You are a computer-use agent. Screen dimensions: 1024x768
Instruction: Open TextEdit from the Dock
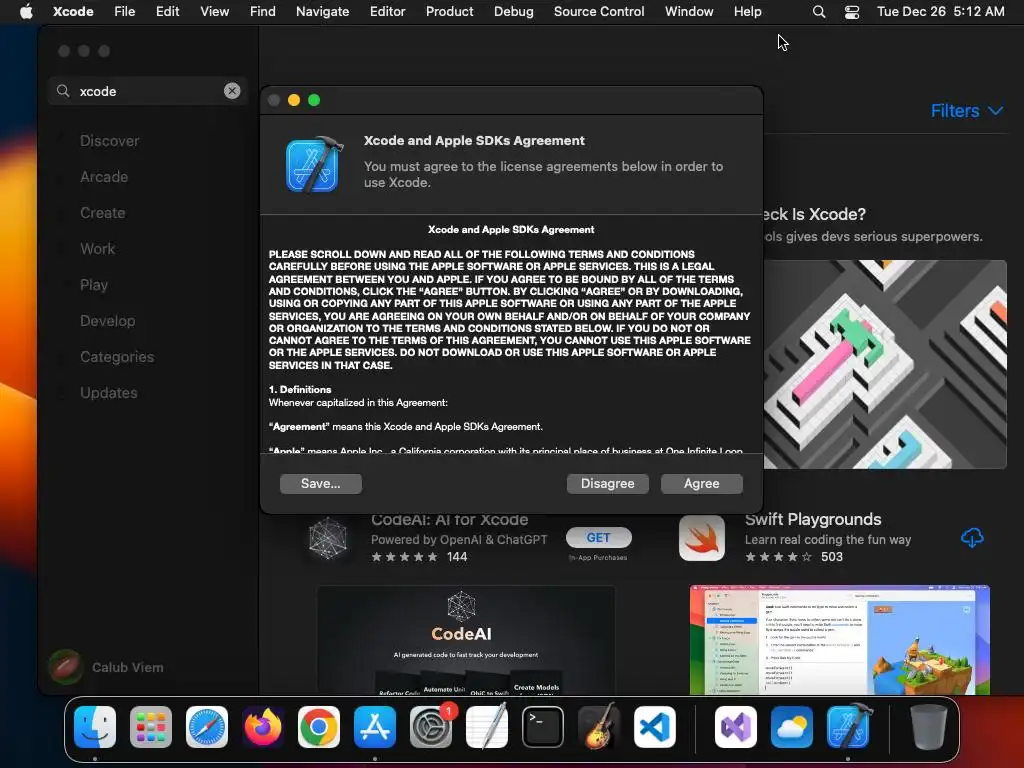click(x=487, y=727)
